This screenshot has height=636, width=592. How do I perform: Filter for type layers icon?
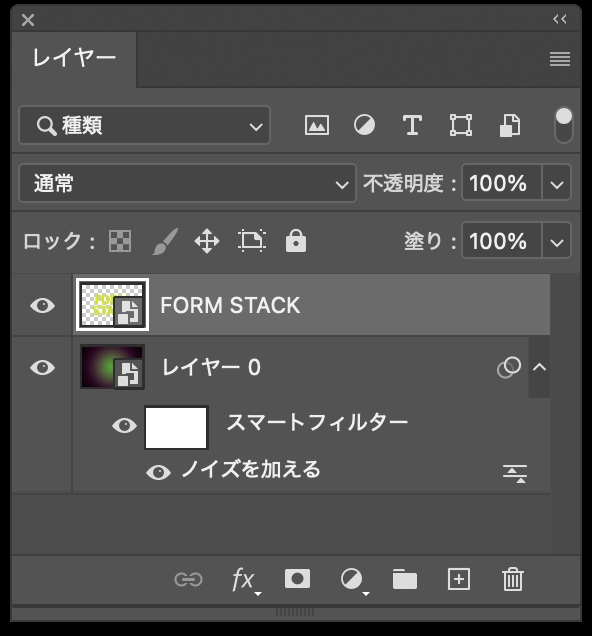[x=412, y=125]
